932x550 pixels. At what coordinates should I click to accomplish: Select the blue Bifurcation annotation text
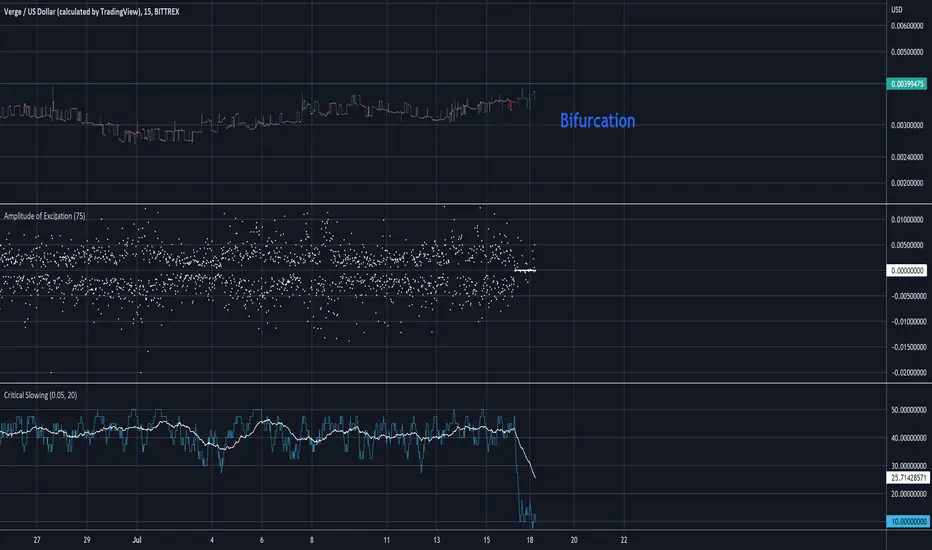[x=597, y=121]
